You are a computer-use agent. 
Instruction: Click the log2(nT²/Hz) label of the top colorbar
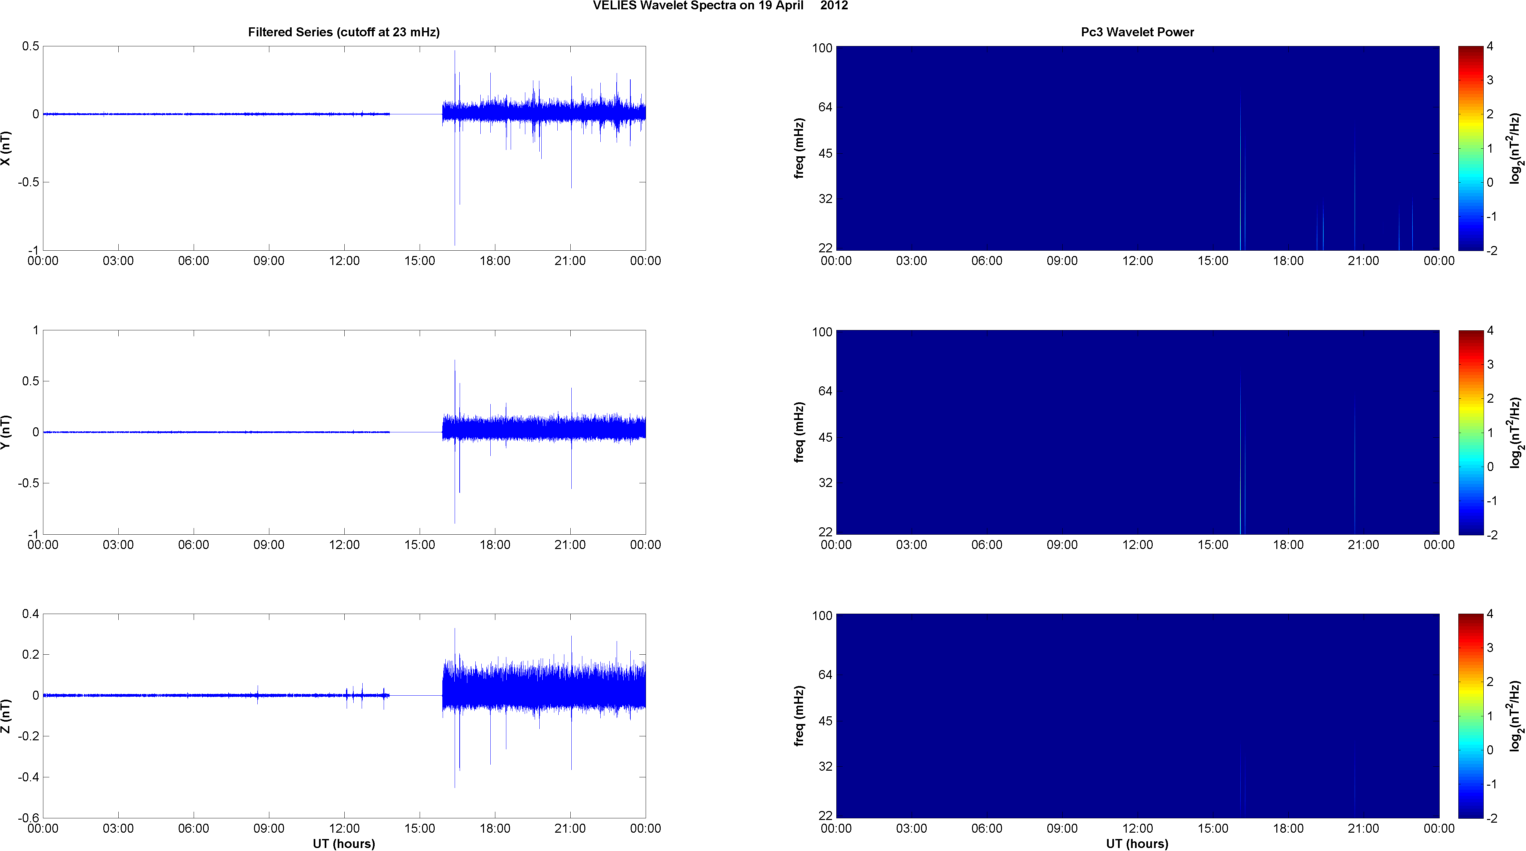click(x=1515, y=148)
